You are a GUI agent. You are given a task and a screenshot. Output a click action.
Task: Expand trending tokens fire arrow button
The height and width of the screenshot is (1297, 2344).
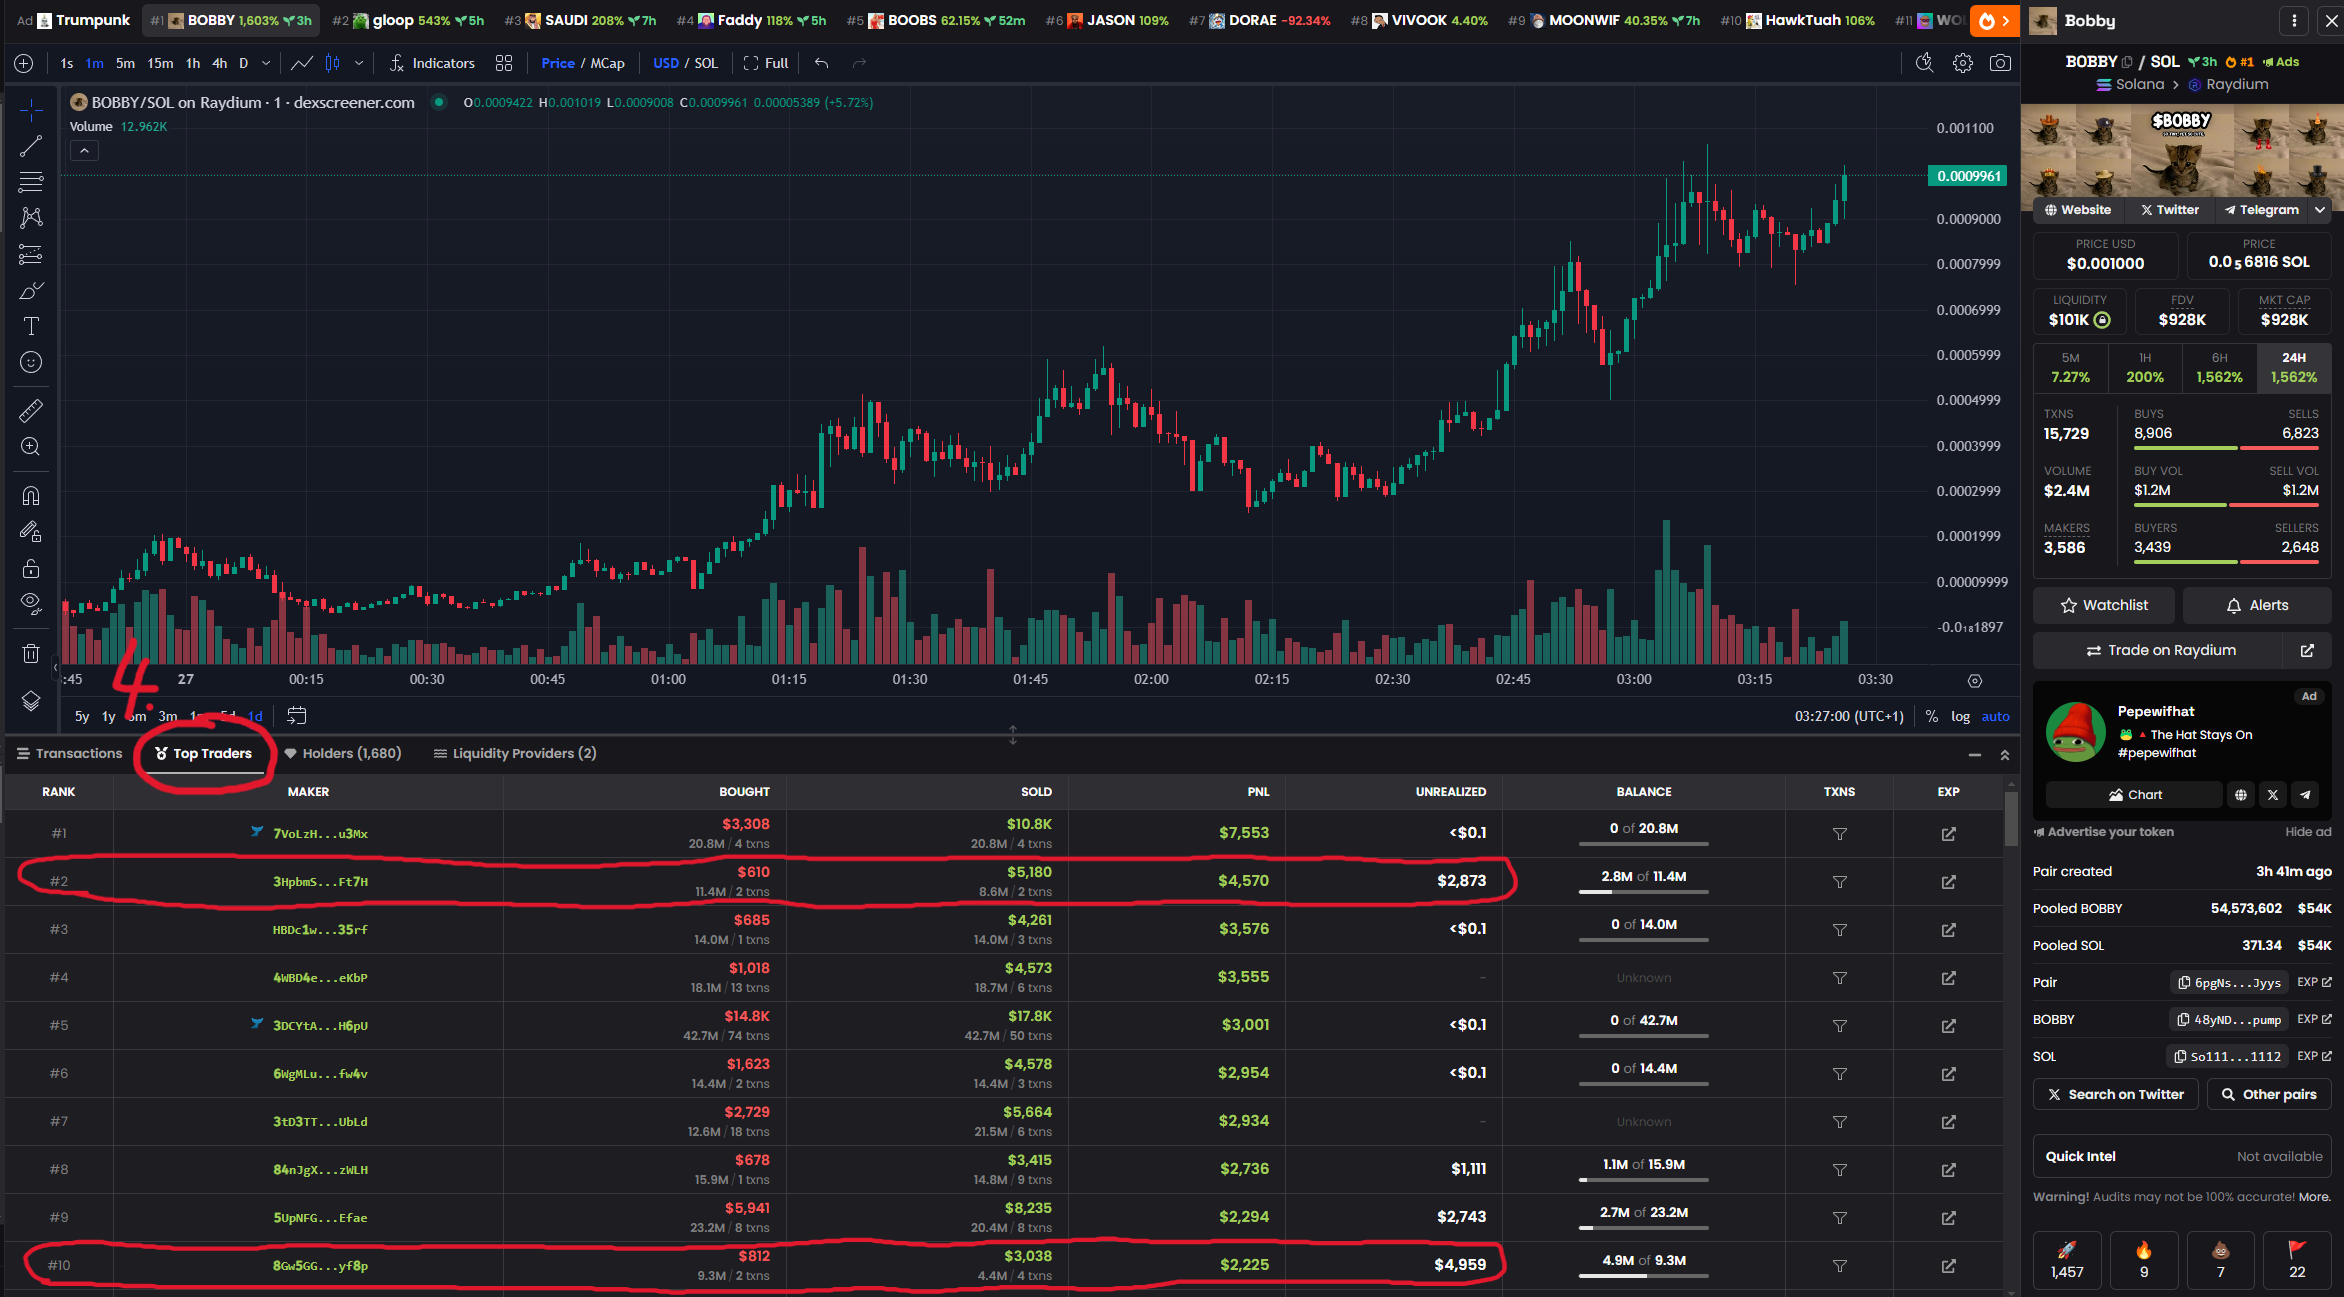(x=1995, y=20)
